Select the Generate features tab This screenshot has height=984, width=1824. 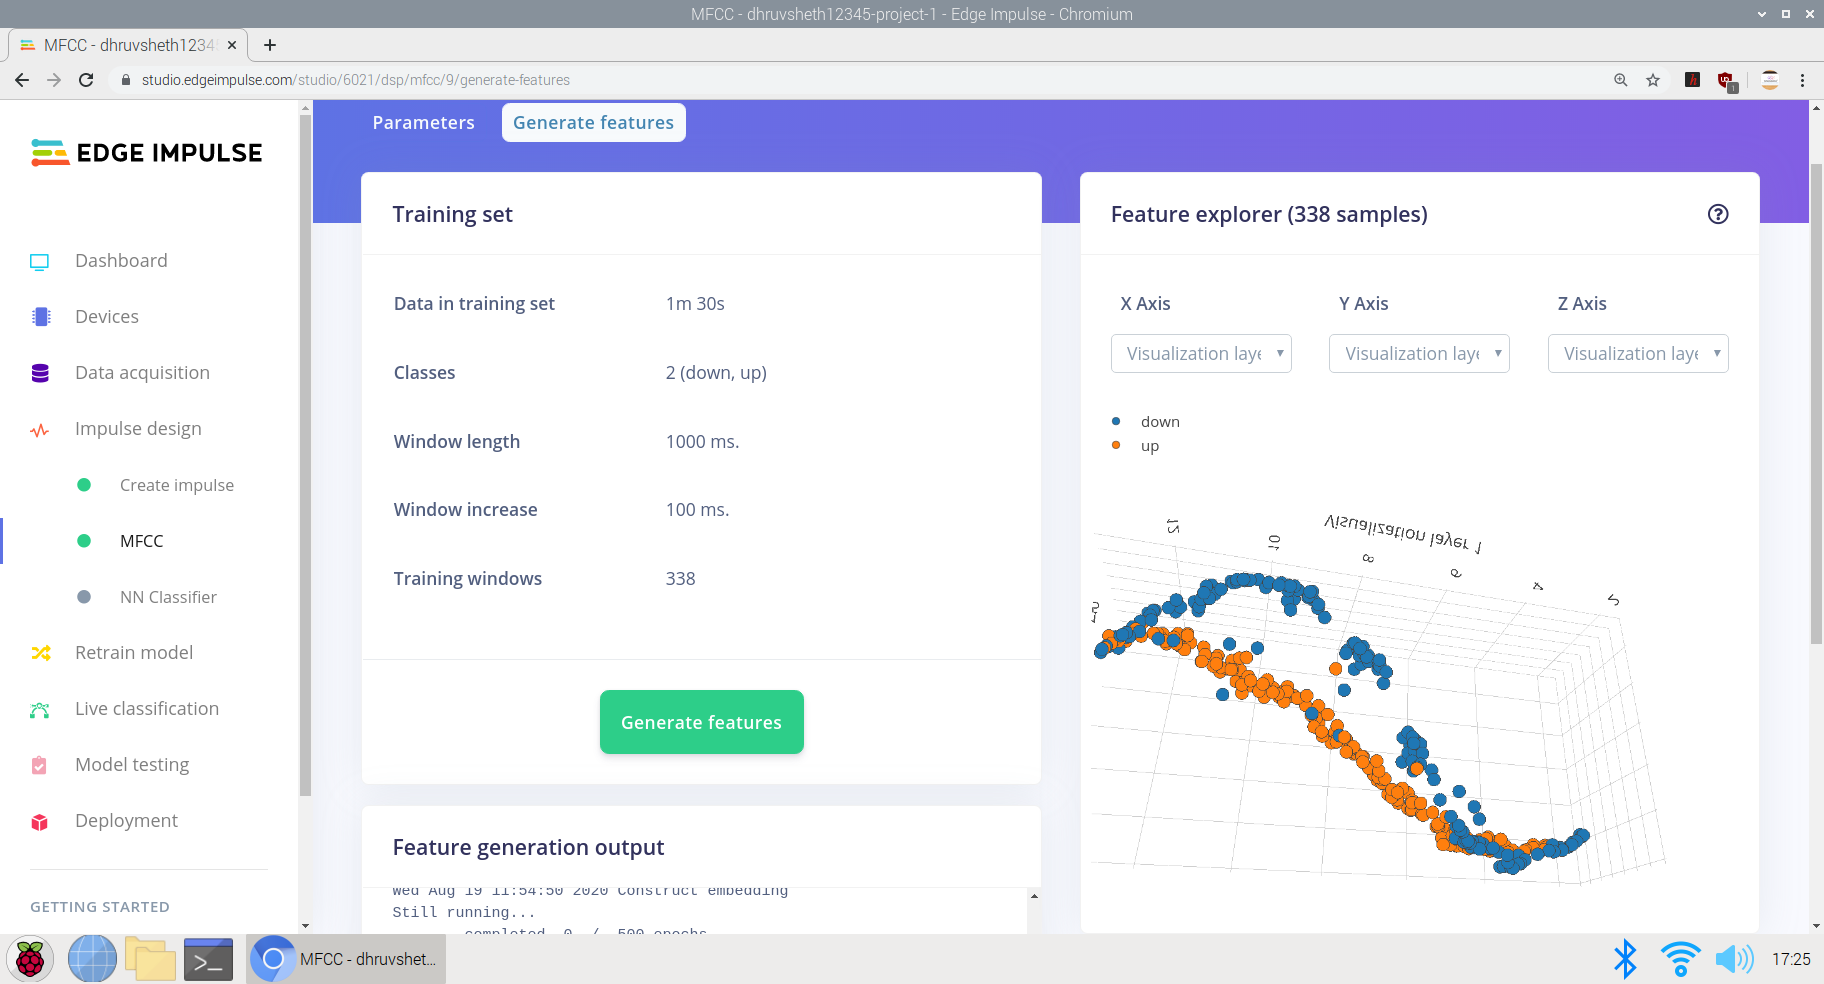pos(593,122)
